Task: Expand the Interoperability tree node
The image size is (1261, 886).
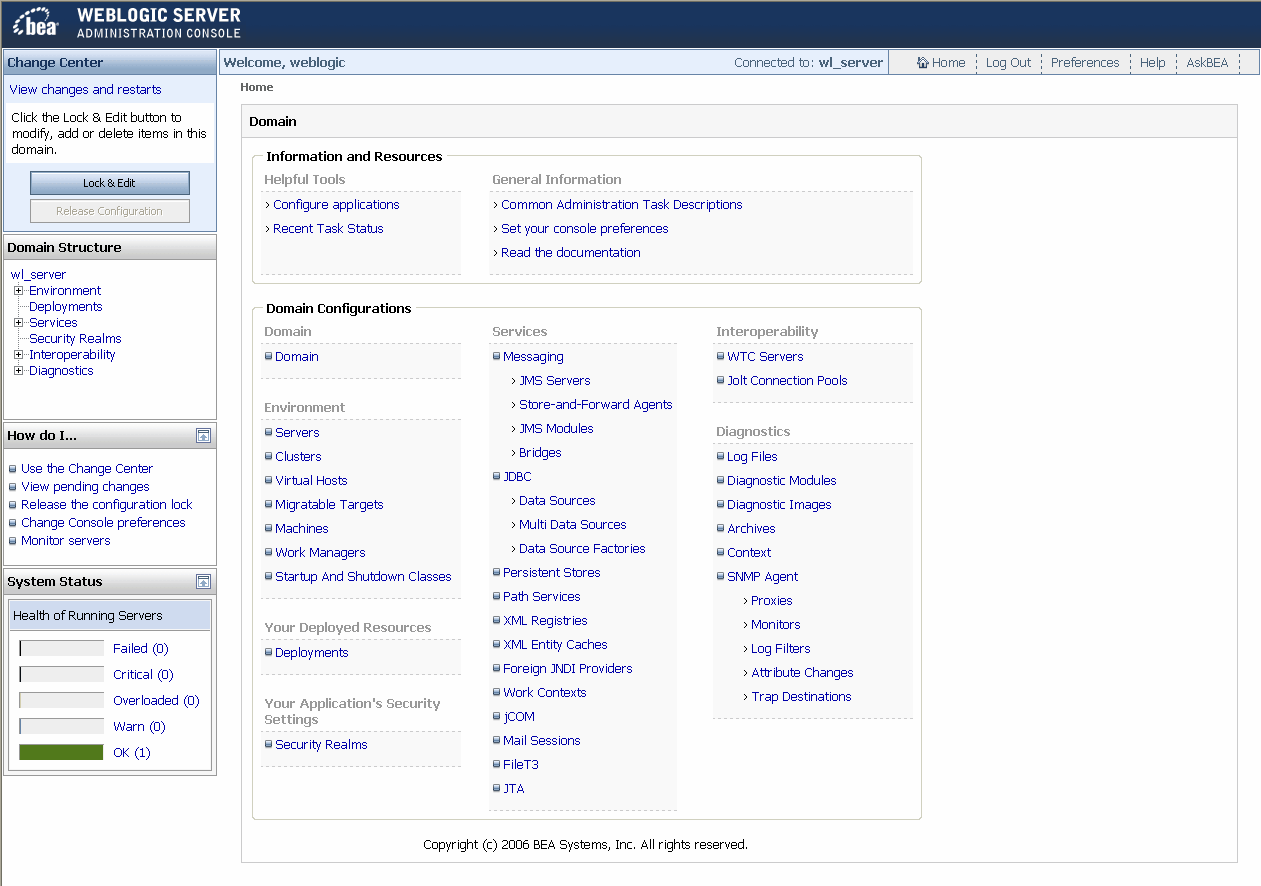Action: coord(18,355)
